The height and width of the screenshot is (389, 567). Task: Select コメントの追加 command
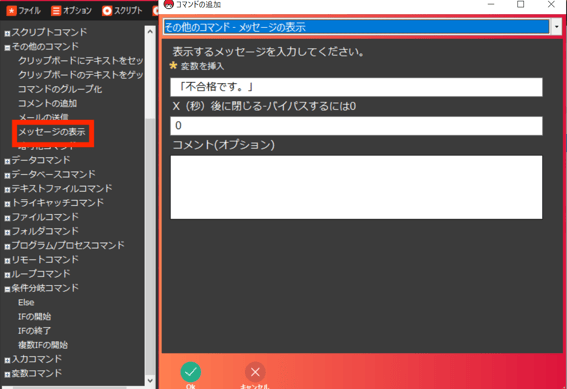[x=47, y=103]
